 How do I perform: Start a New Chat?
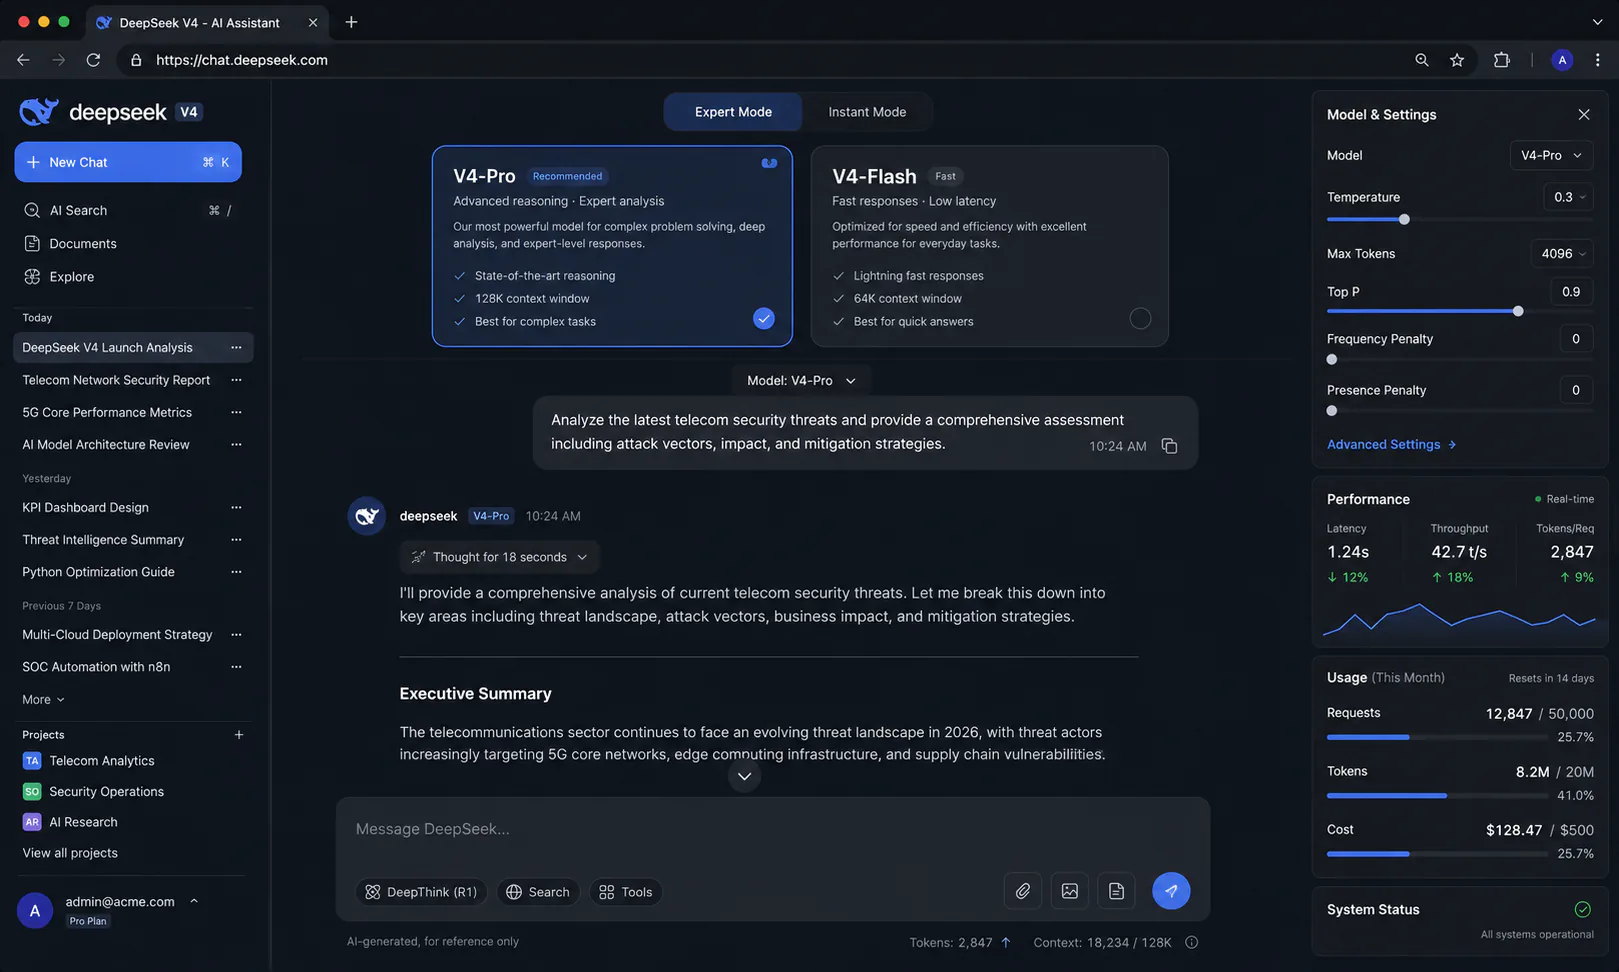[x=128, y=162]
